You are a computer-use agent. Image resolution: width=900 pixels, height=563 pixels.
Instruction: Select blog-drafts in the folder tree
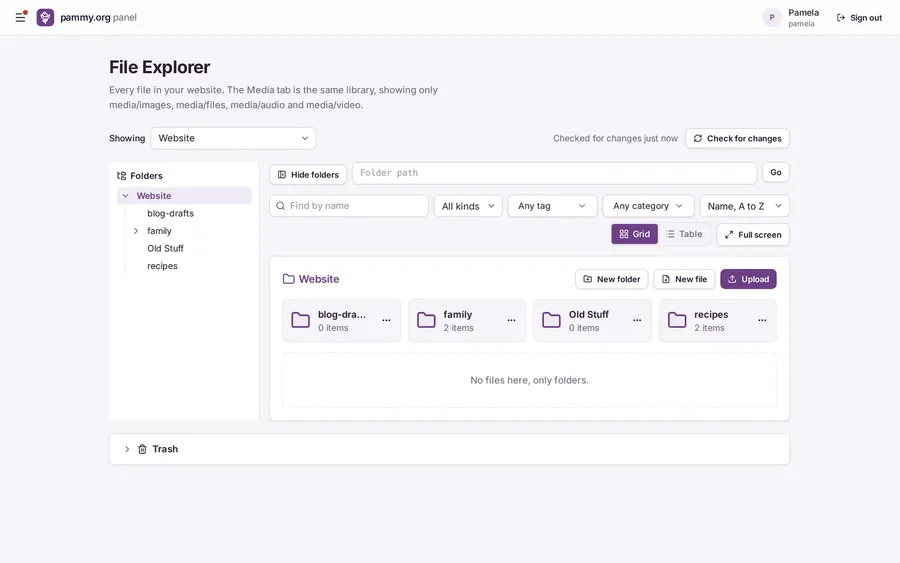click(x=170, y=213)
